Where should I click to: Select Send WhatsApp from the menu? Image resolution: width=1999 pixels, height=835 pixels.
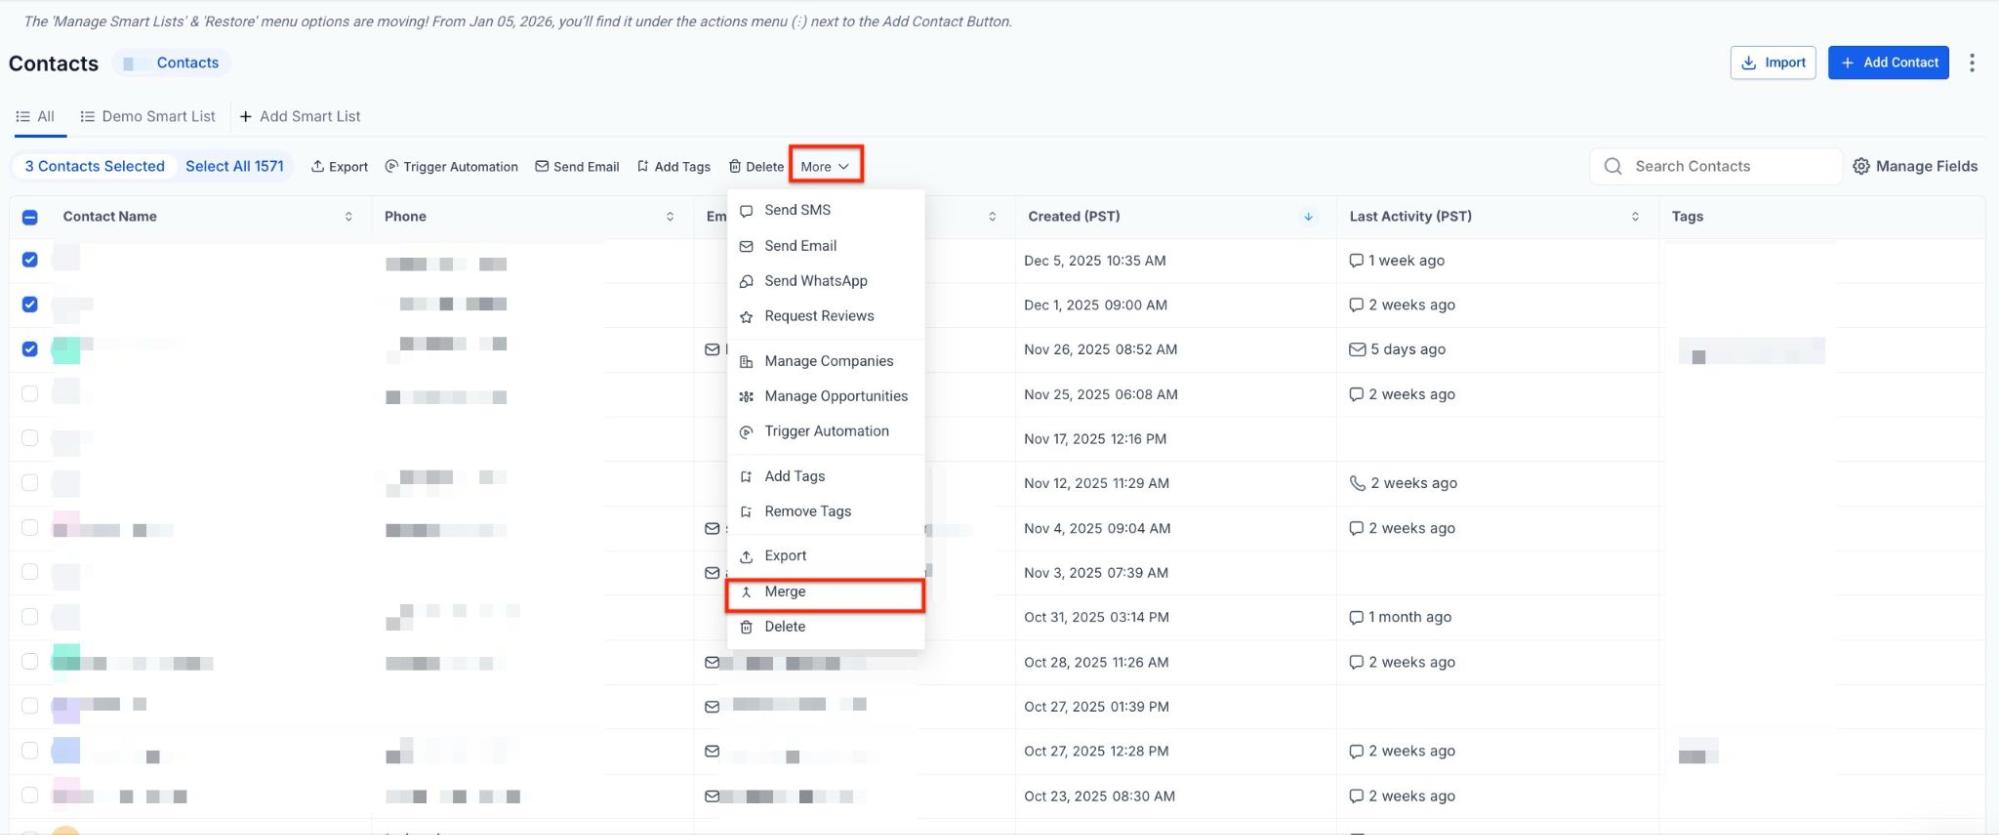pos(825,281)
